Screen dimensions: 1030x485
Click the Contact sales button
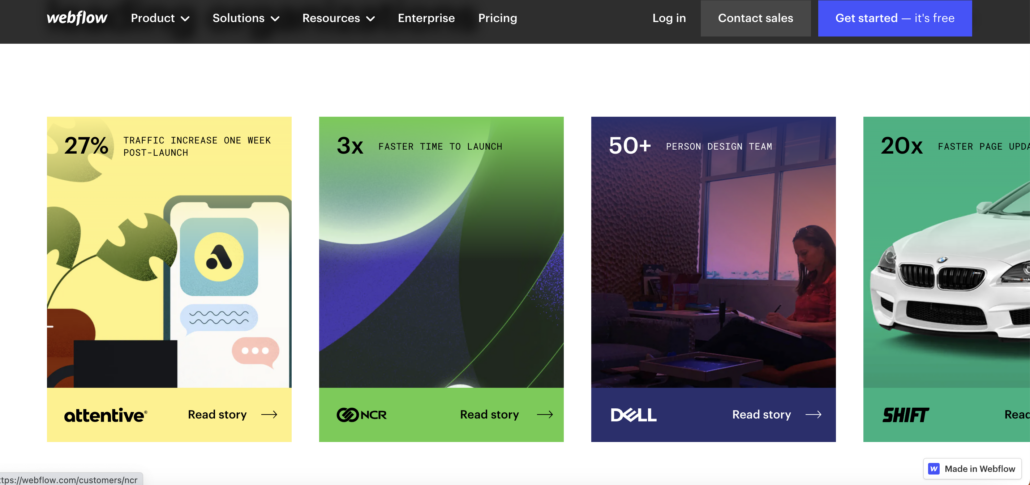tap(755, 18)
